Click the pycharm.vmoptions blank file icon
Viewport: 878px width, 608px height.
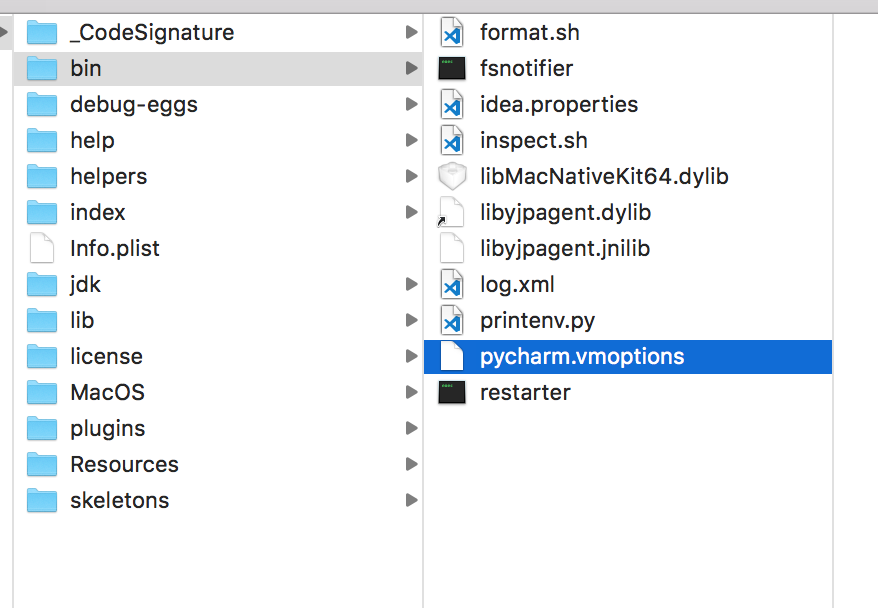coord(452,356)
